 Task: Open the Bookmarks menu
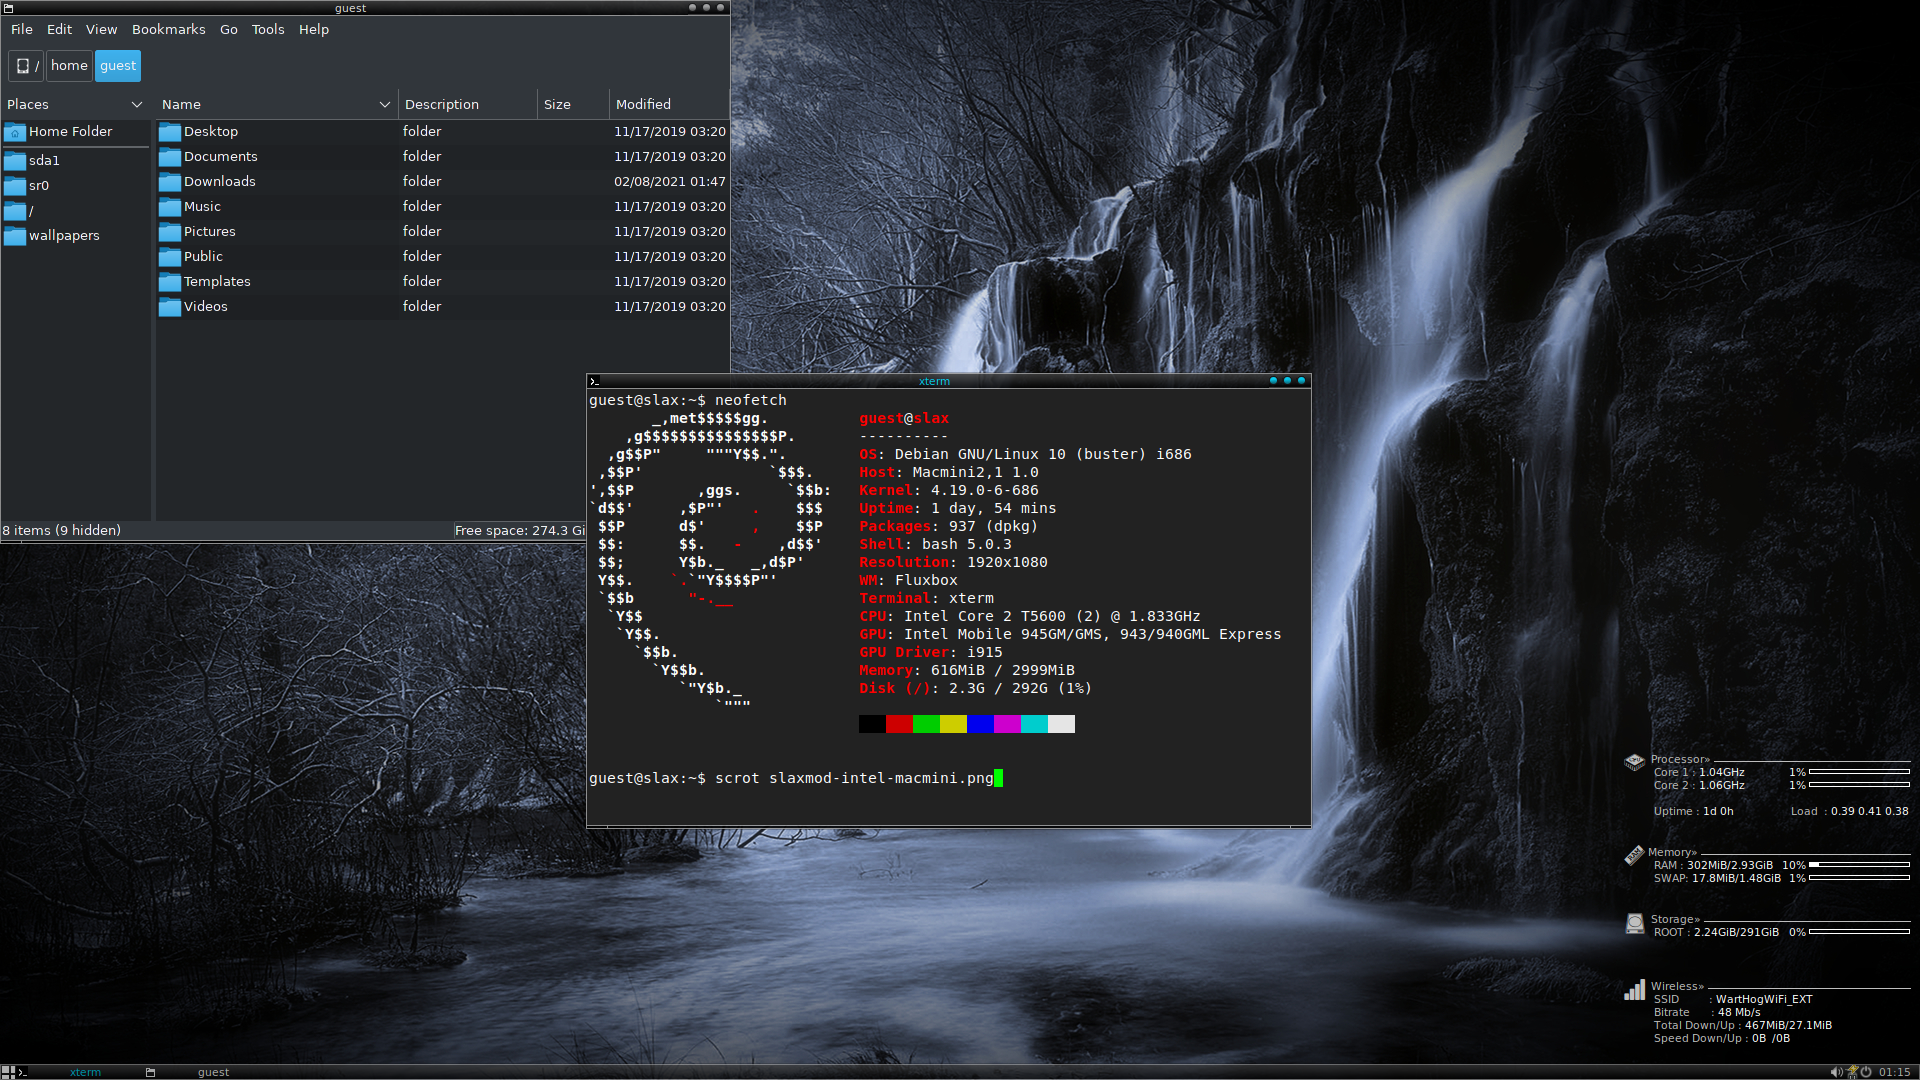(x=168, y=29)
